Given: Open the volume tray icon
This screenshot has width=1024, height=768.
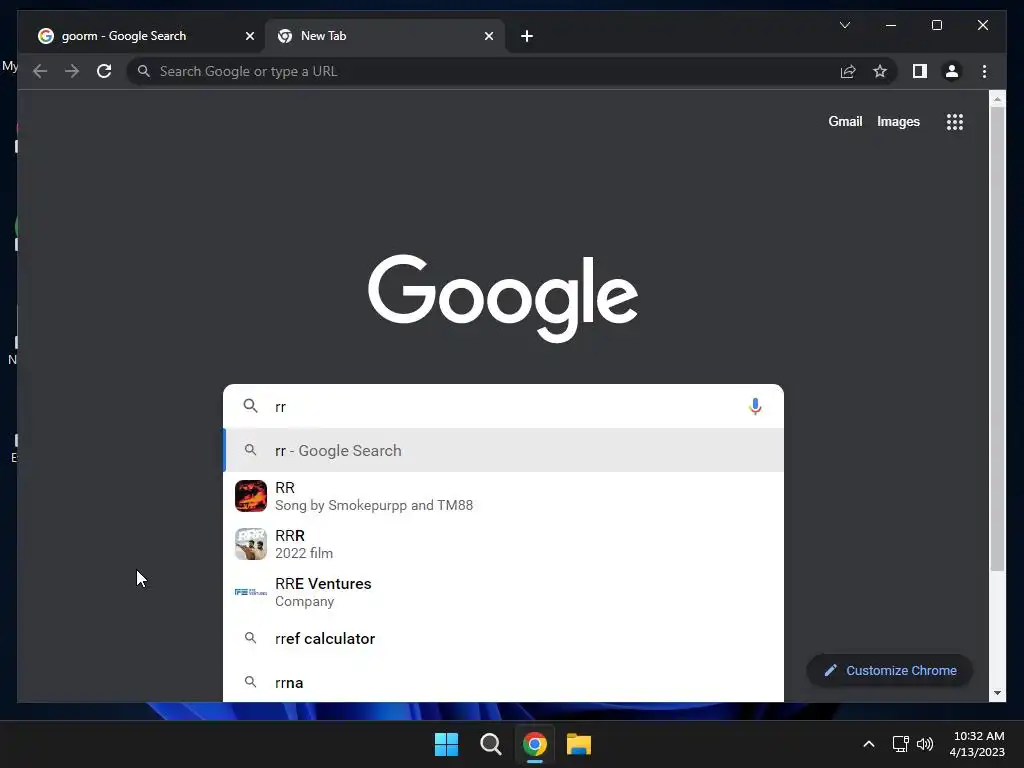Looking at the screenshot, I should [925, 744].
